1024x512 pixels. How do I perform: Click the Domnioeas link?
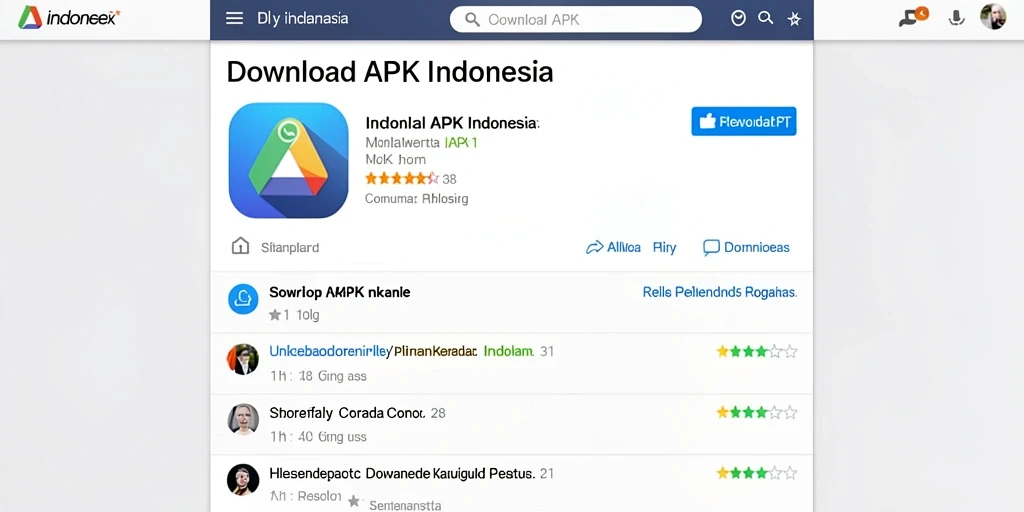(x=757, y=248)
